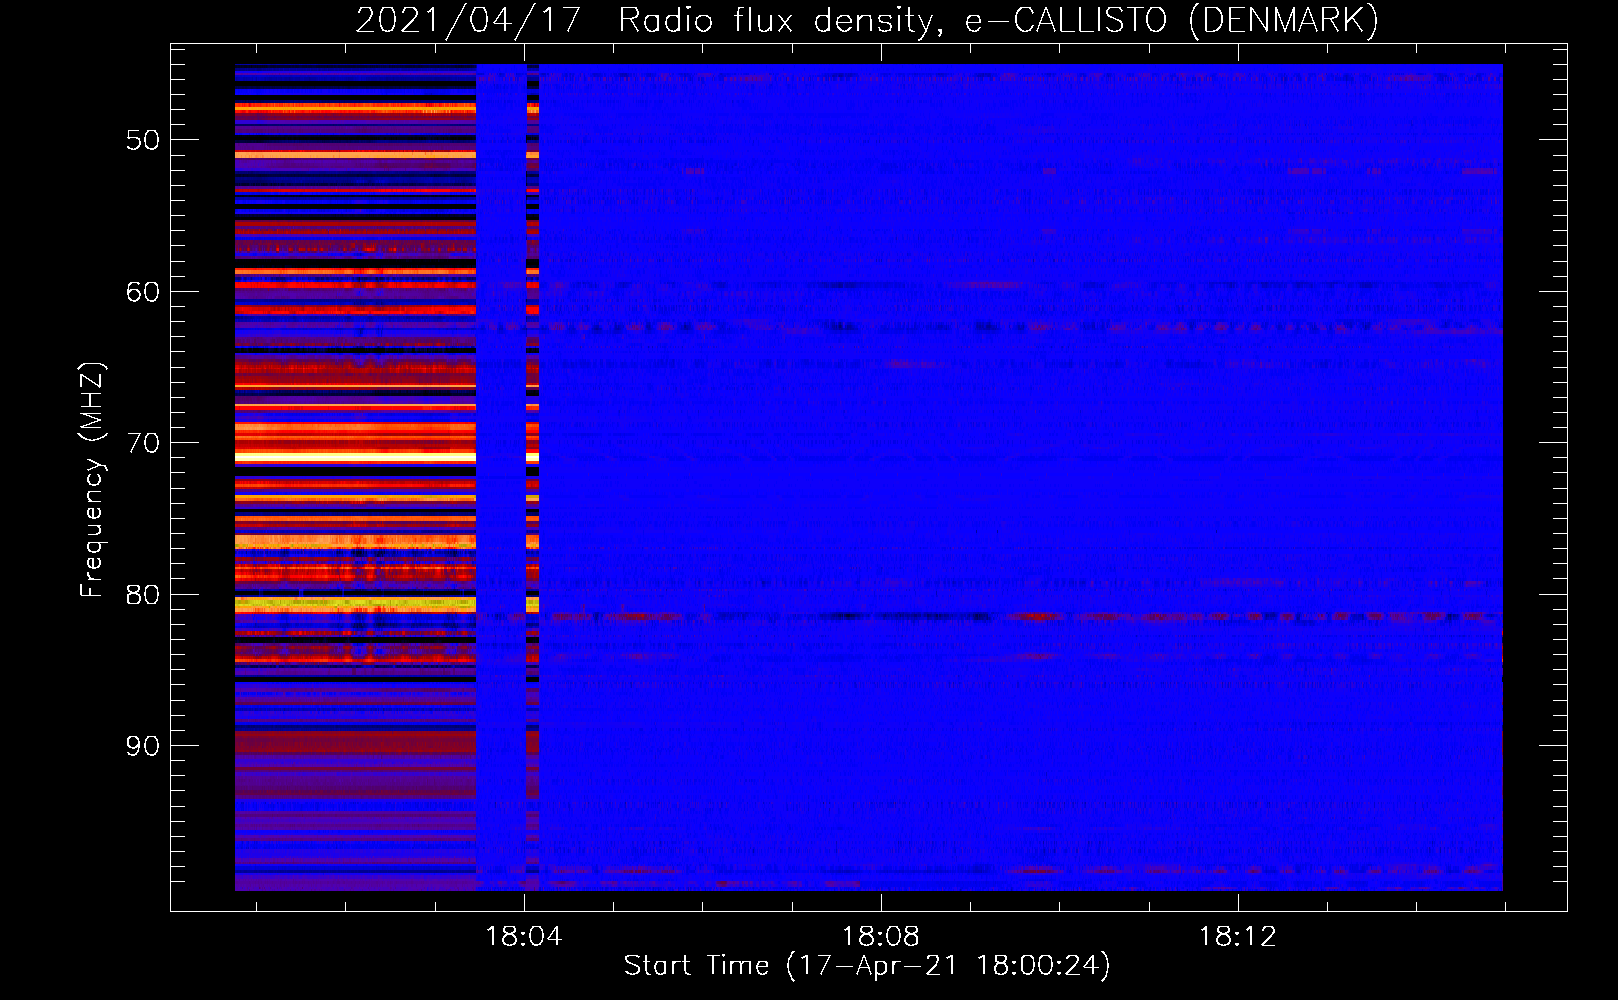Click the 60 frequency tick label
Image resolution: width=1618 pixels, height=1000 pixels.
[143, 292]
